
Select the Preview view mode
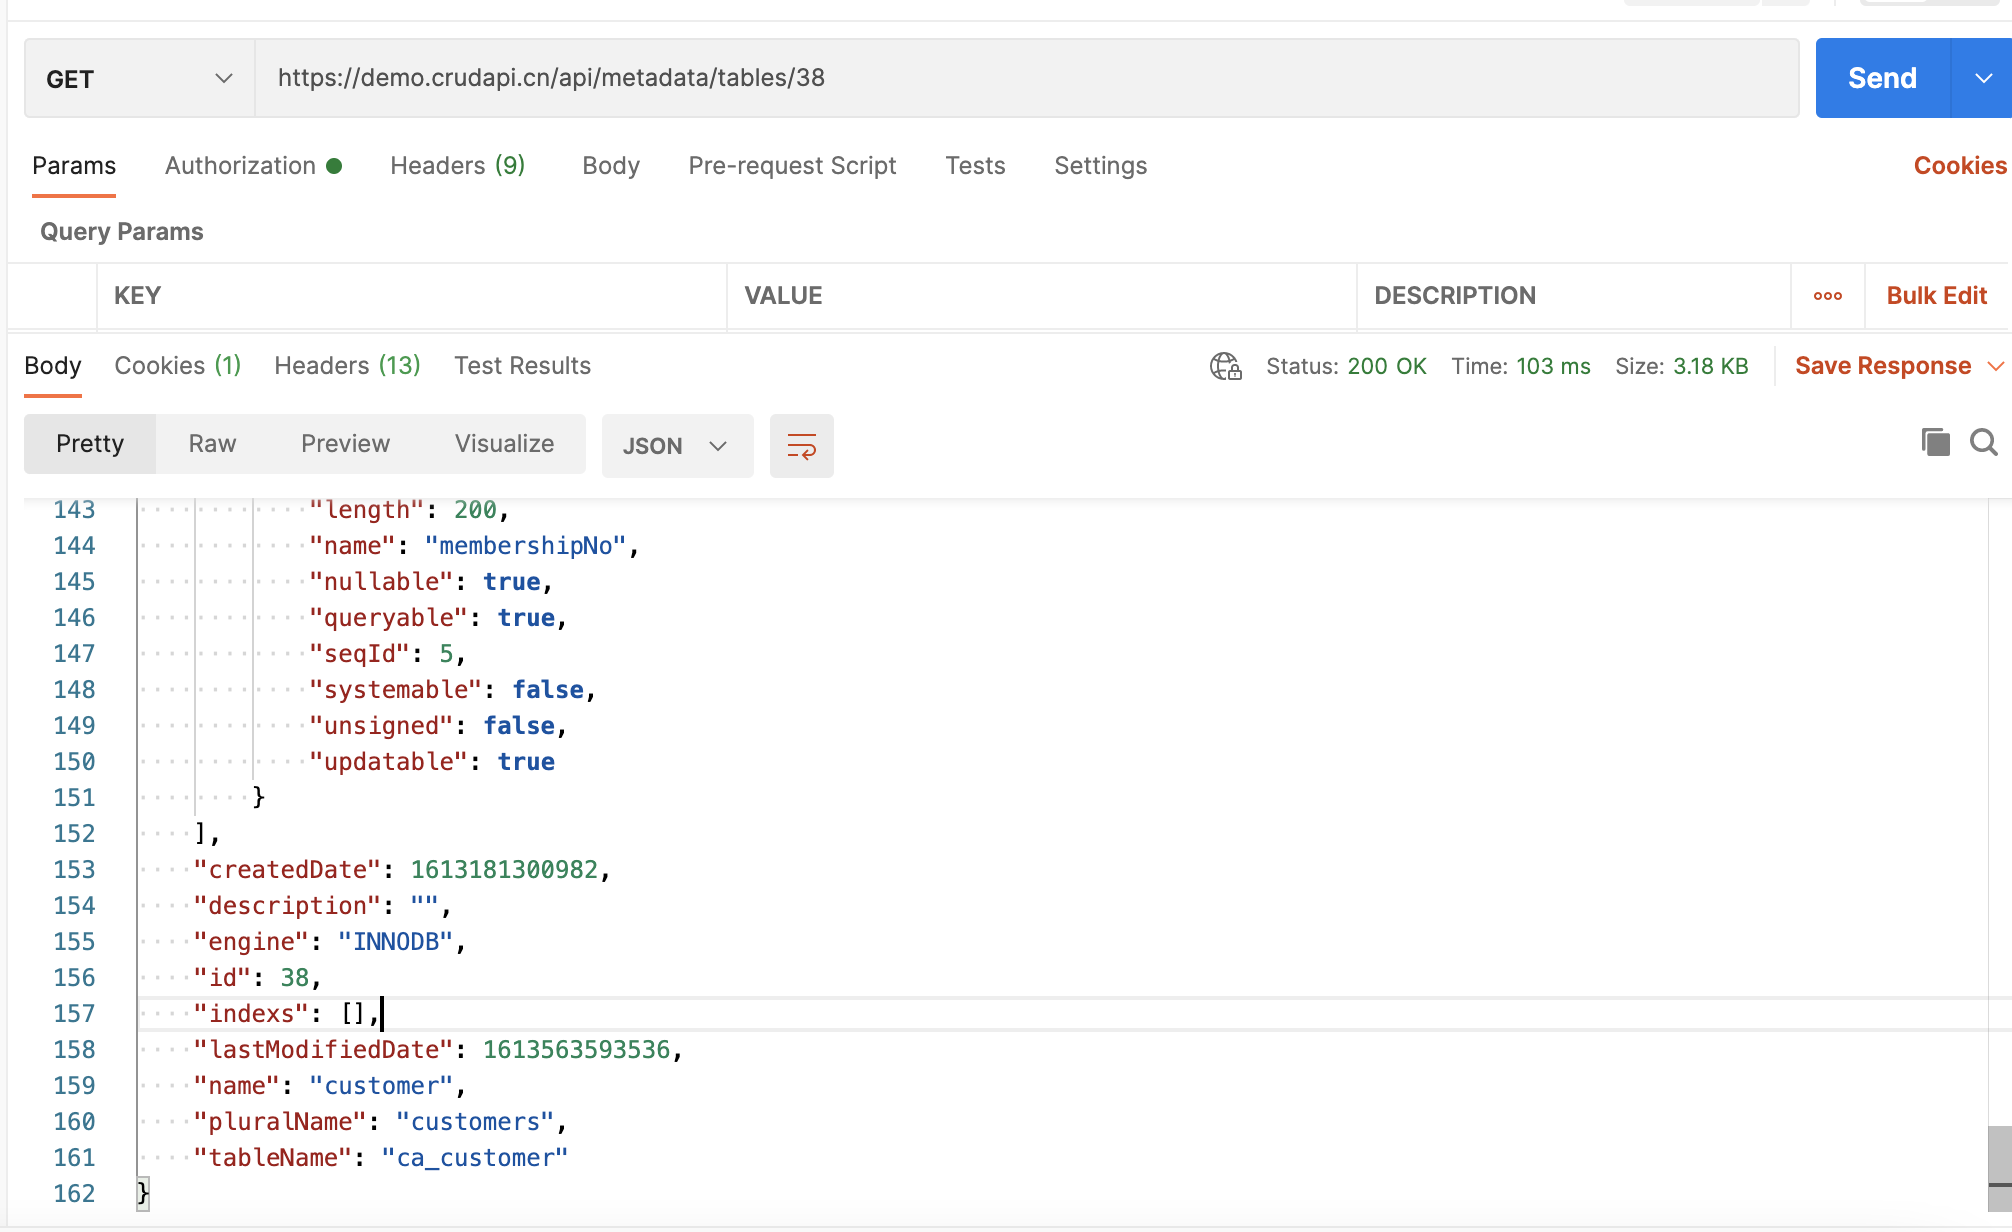coord(345,444)
